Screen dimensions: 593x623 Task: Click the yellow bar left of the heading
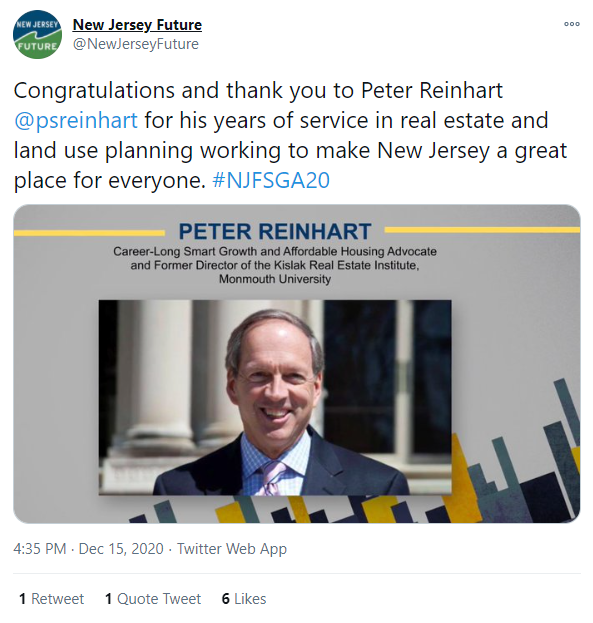(89, 233)
